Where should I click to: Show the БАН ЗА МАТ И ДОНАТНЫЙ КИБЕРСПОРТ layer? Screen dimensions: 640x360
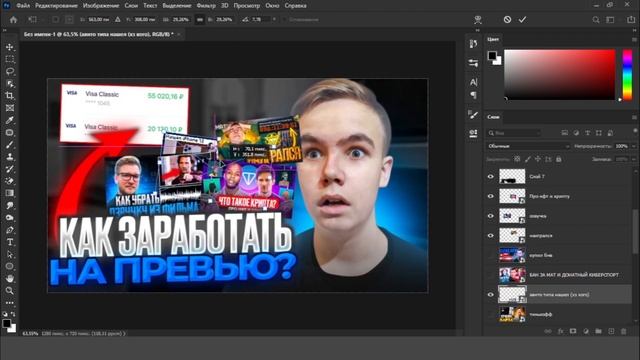(491, 275)
